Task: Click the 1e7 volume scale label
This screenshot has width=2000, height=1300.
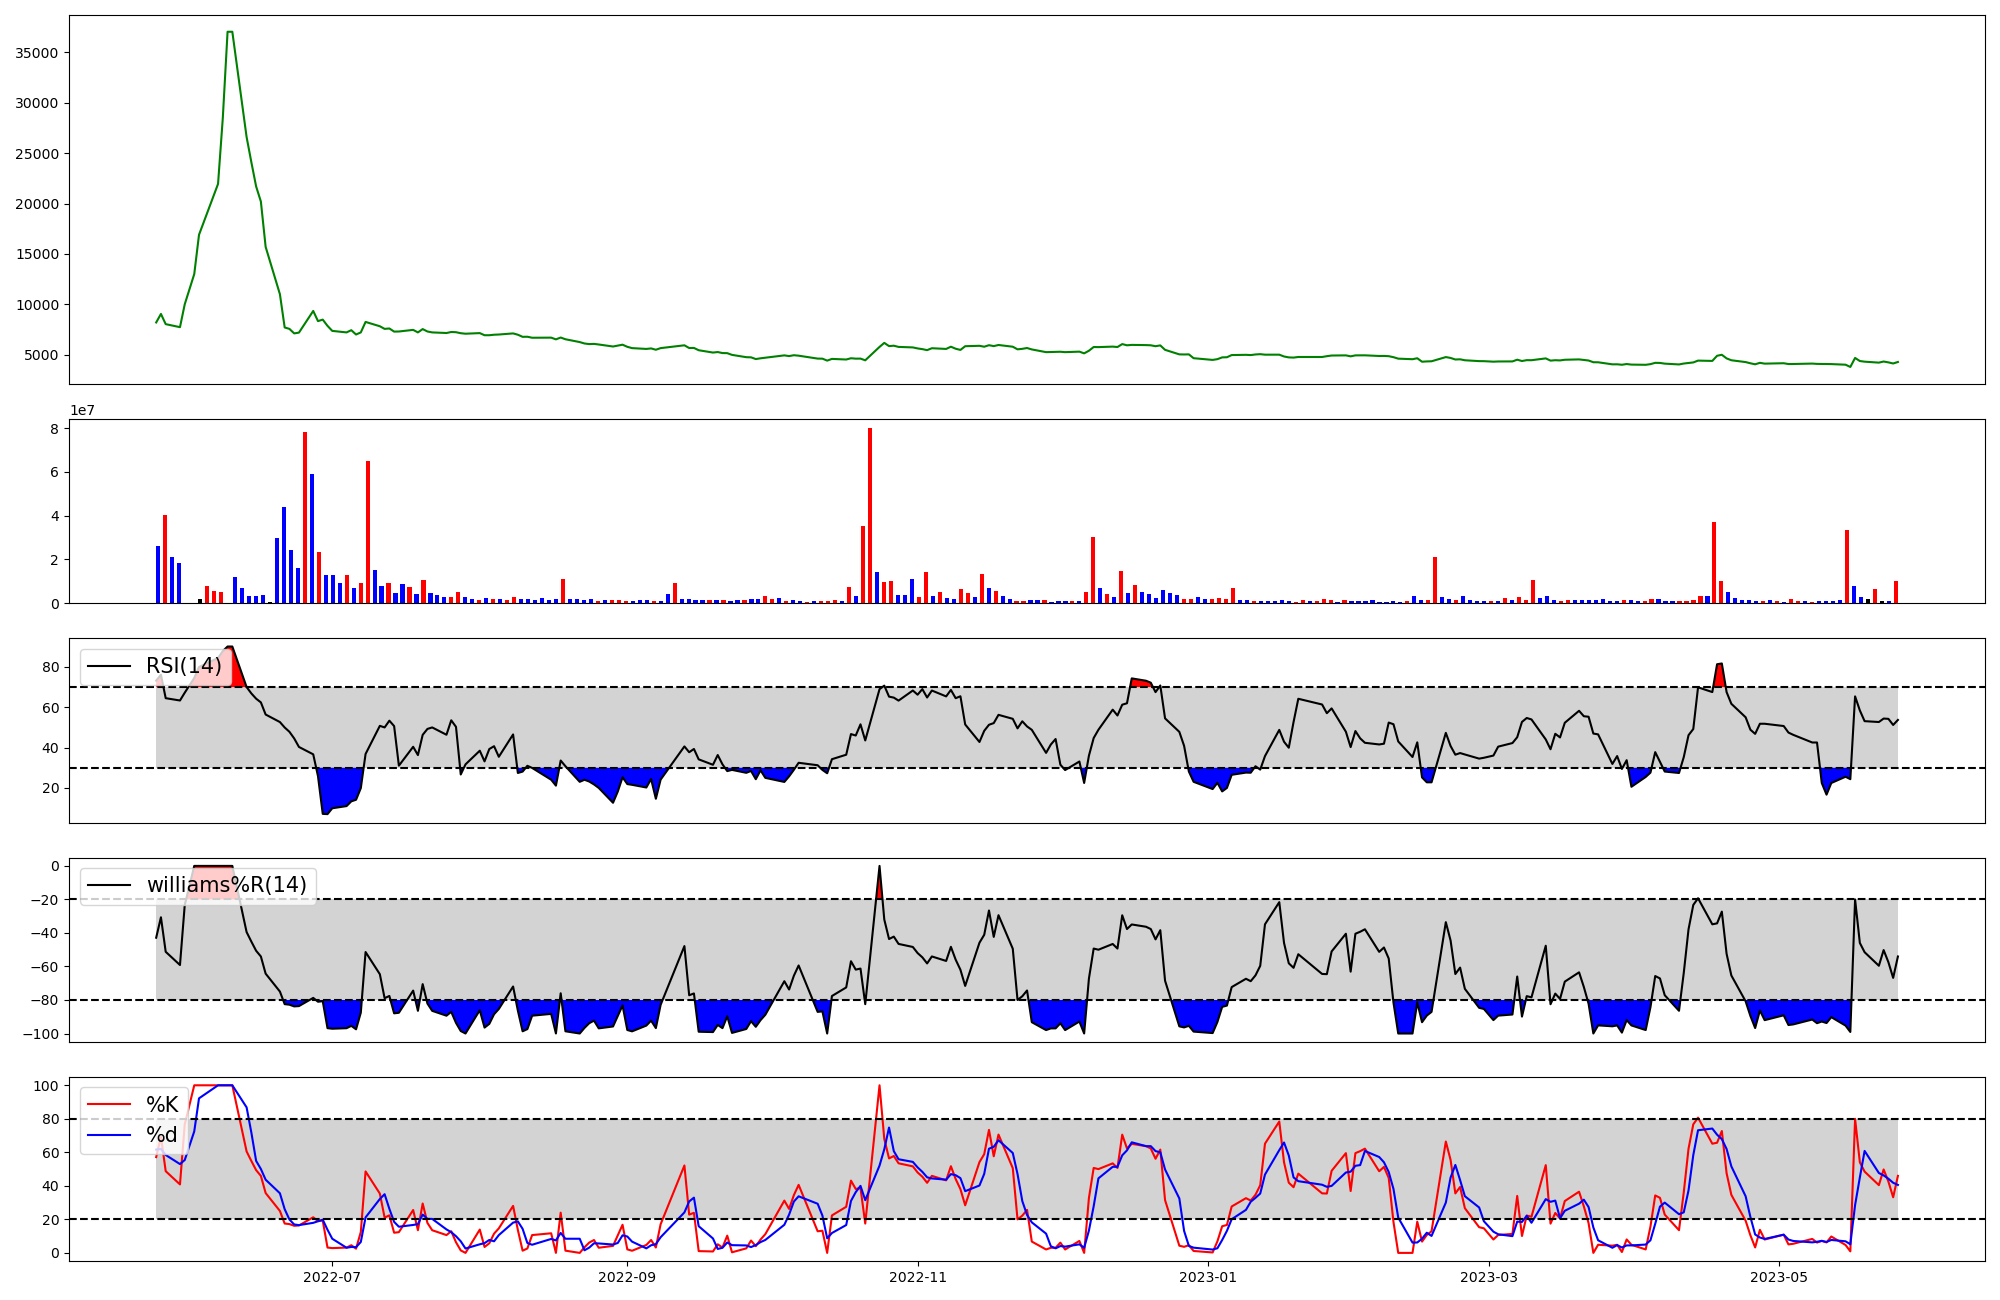Action: [x=82, y=410]
